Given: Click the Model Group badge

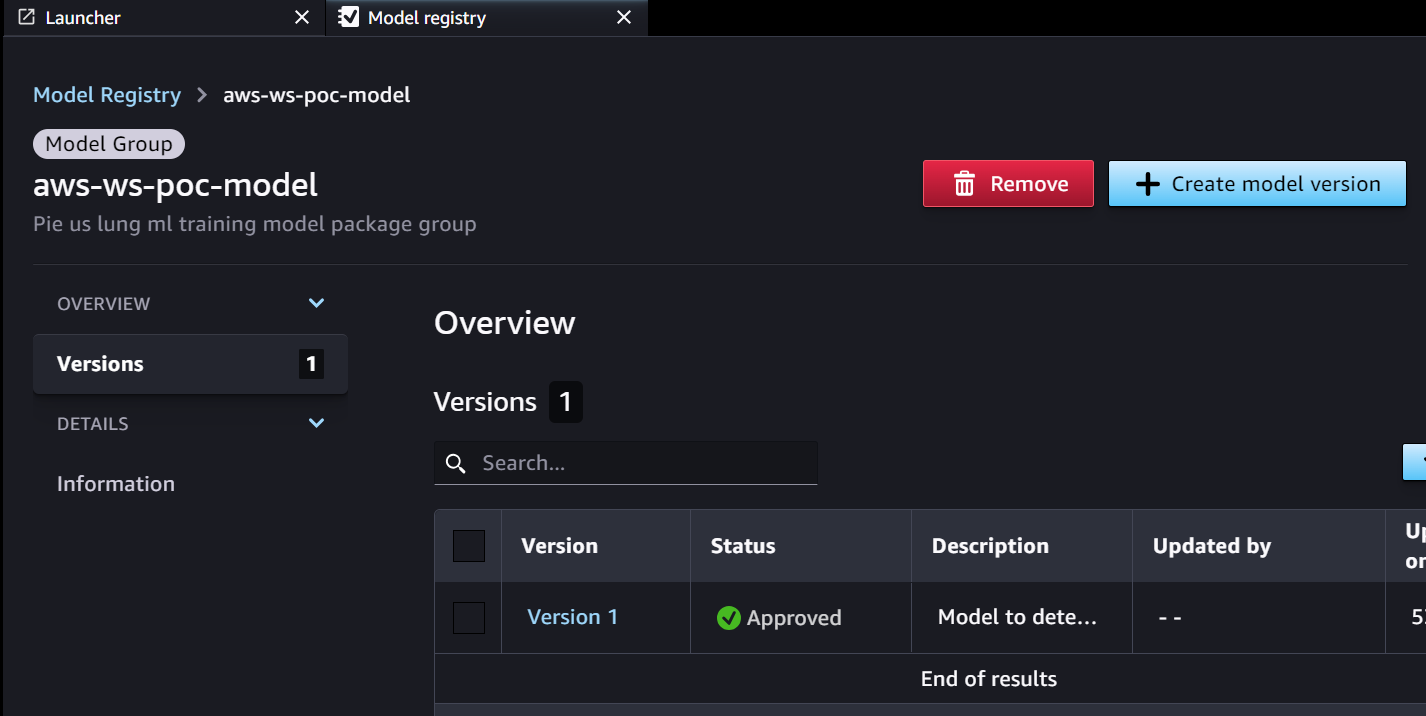Looking at the screenshot, I should (x=109, y=144).
